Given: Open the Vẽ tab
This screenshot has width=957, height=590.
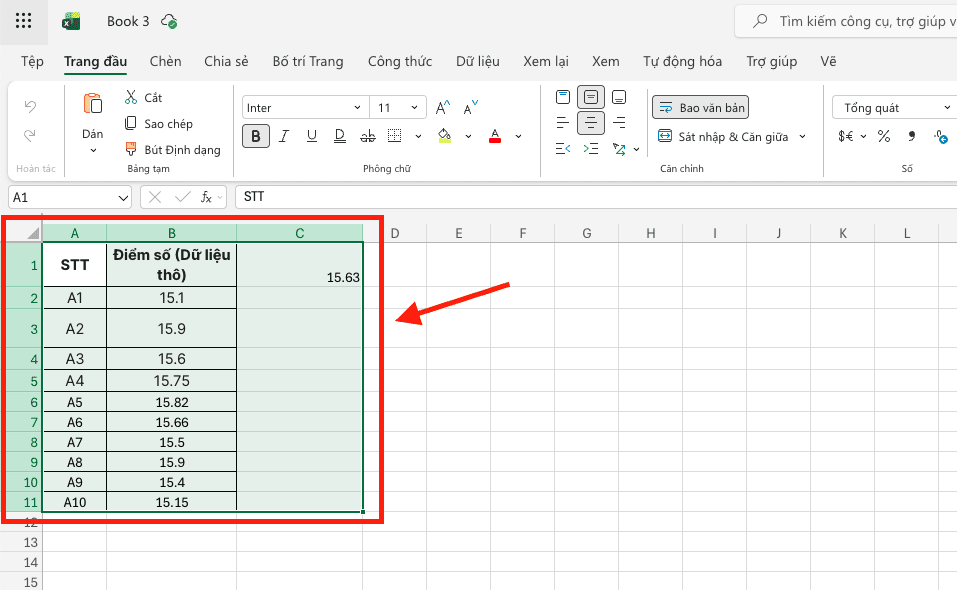Looking at the screenshot, I should pos(828,62).
